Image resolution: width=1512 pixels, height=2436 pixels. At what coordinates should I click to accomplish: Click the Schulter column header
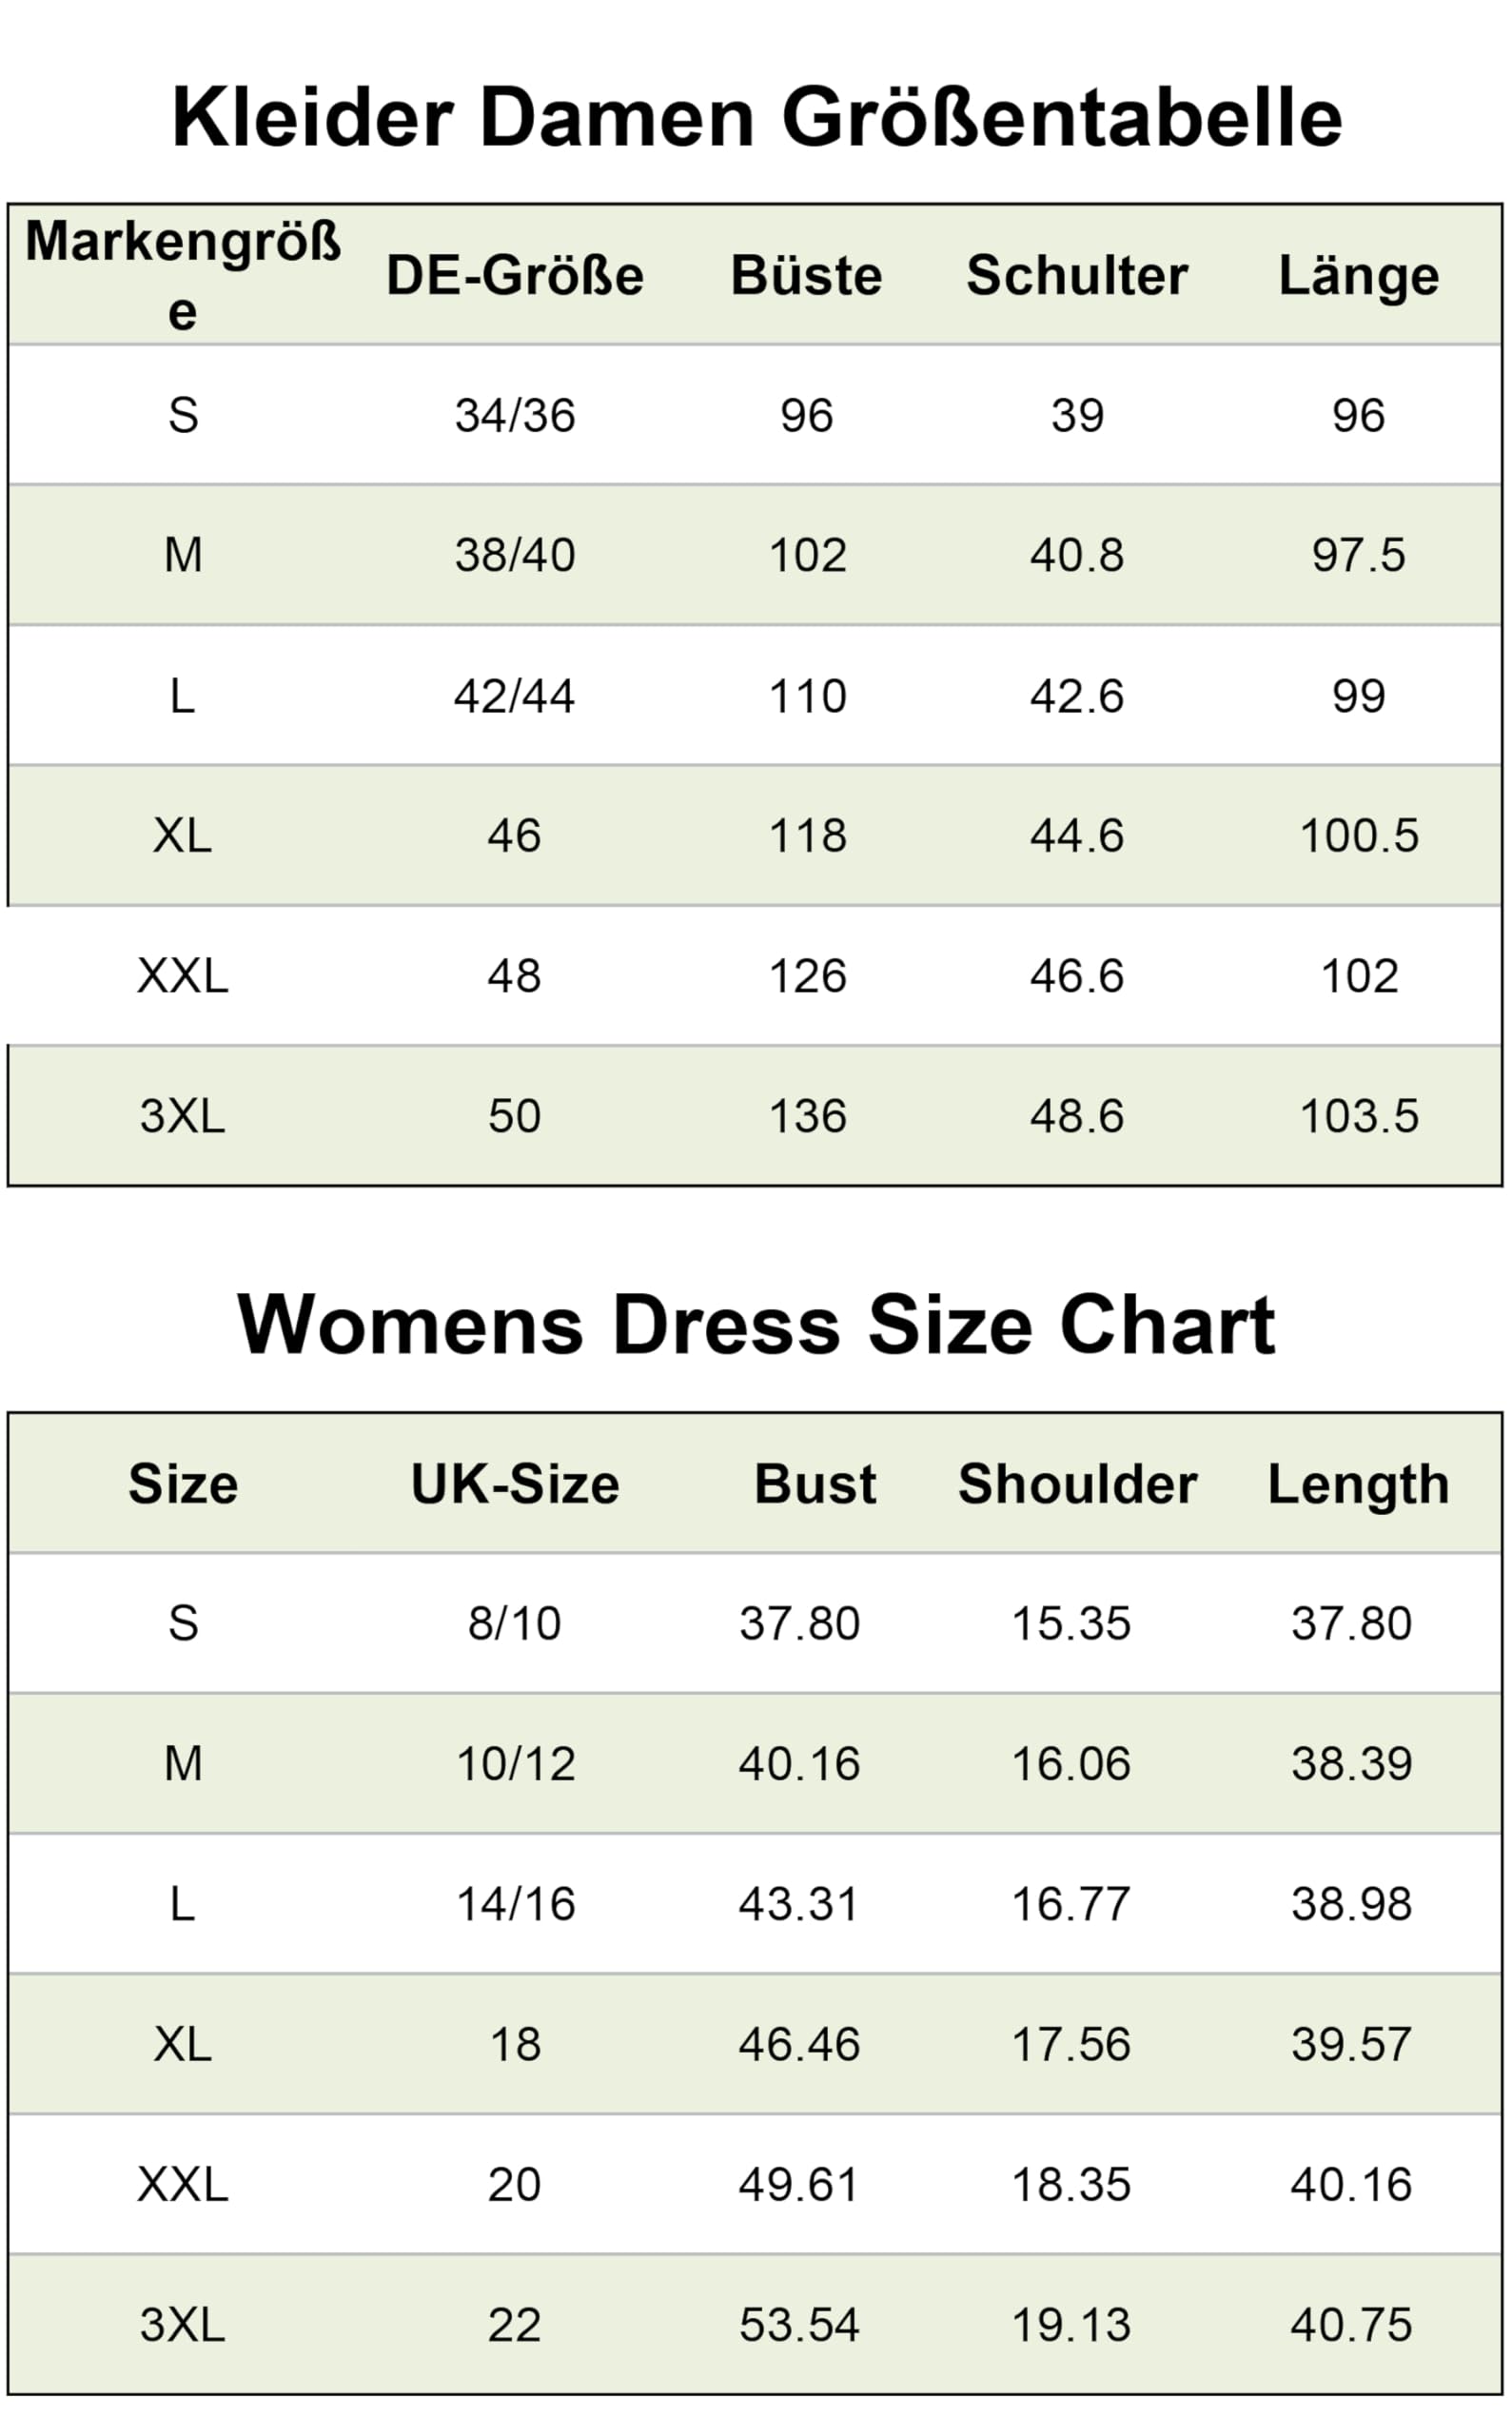pos(1077,275)
